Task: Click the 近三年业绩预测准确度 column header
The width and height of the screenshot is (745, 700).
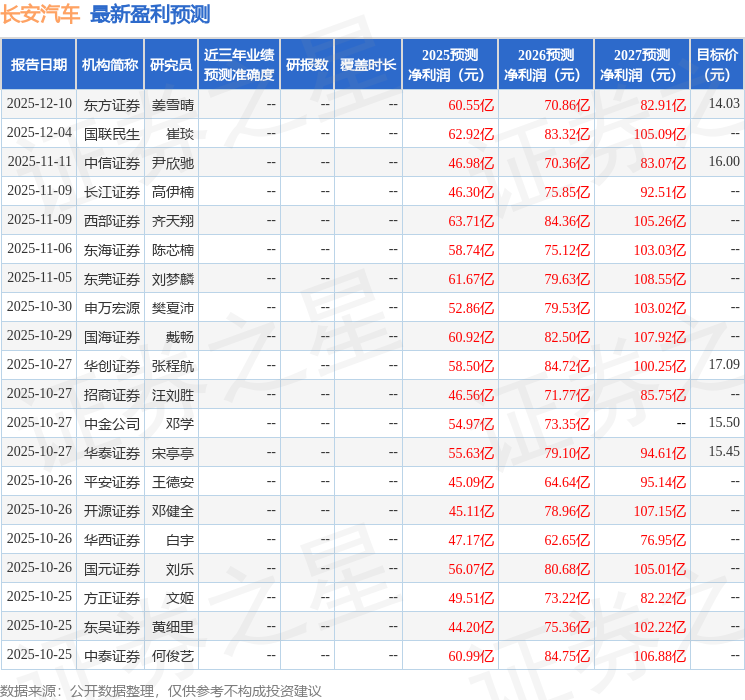Action: [238, 65]
